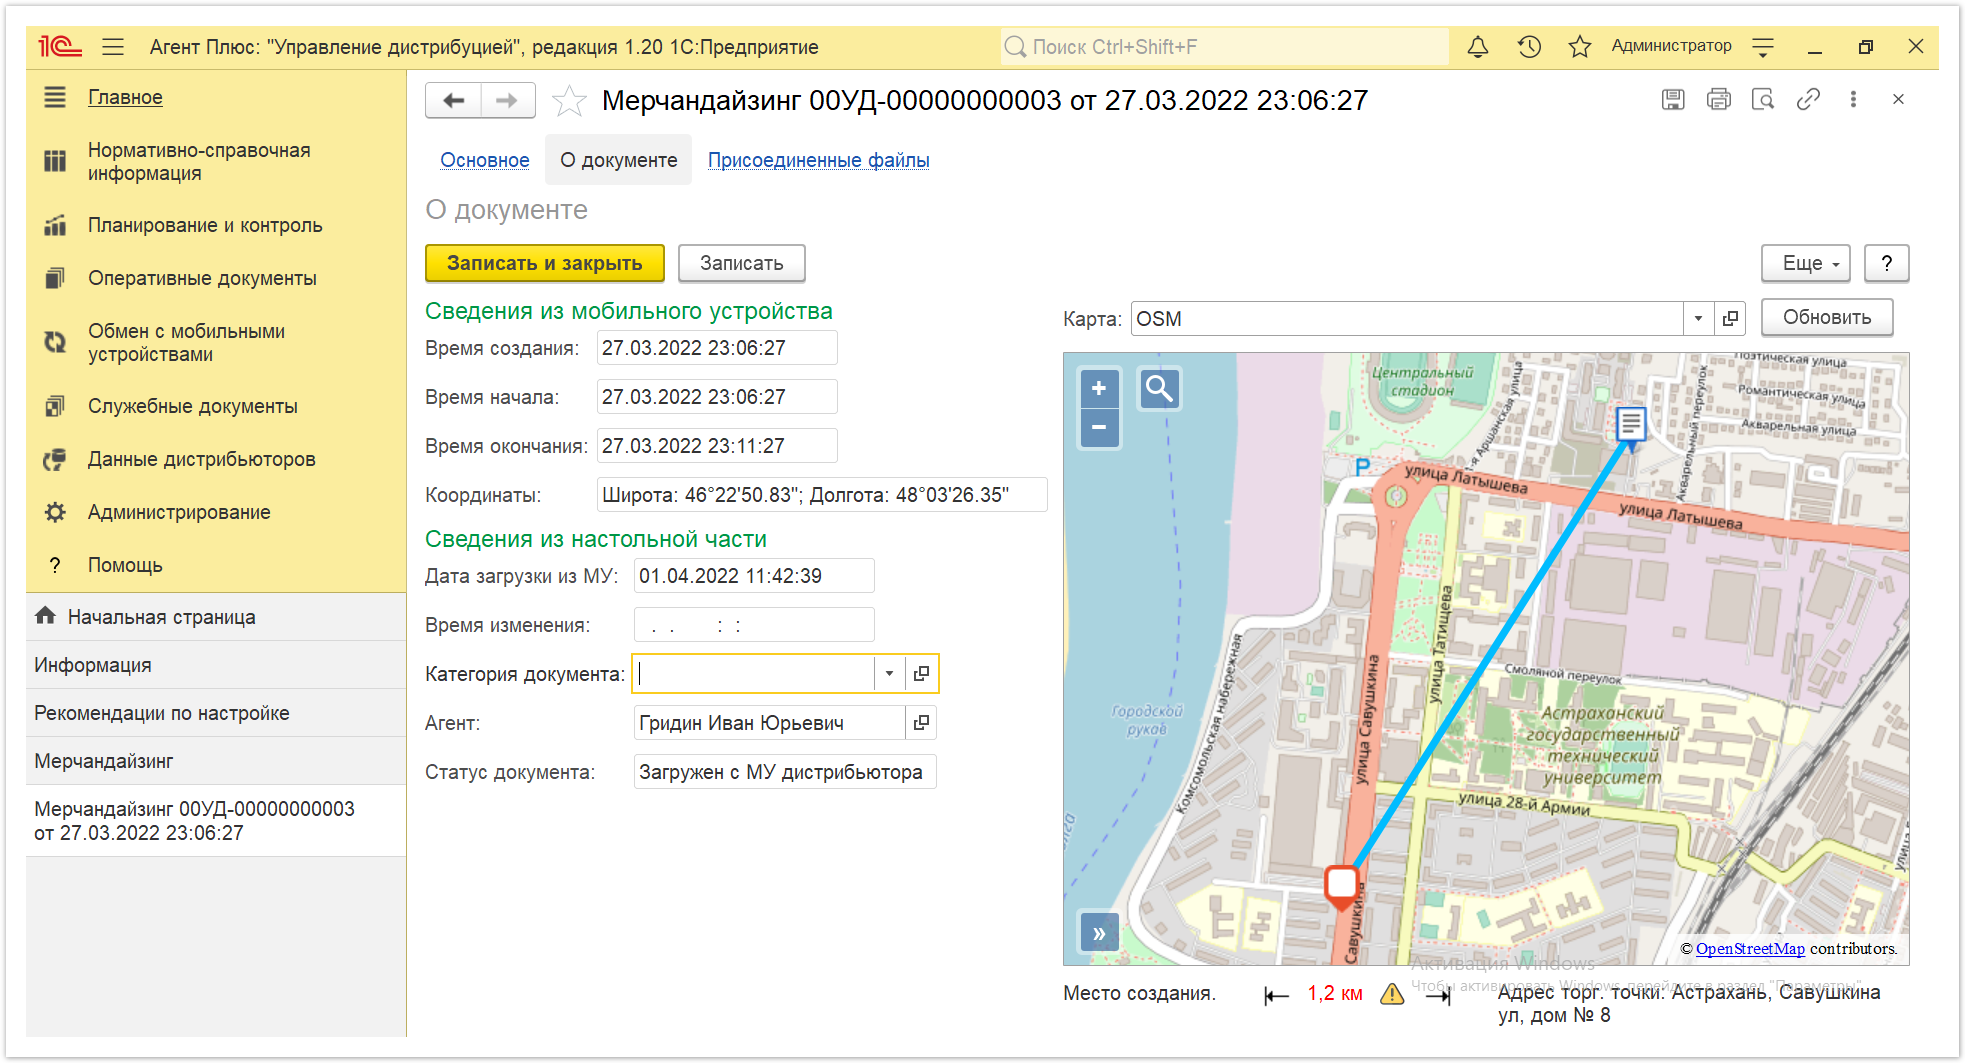
Task: Click the Дата загрузки из МУ field
Action: pos(754,576)
